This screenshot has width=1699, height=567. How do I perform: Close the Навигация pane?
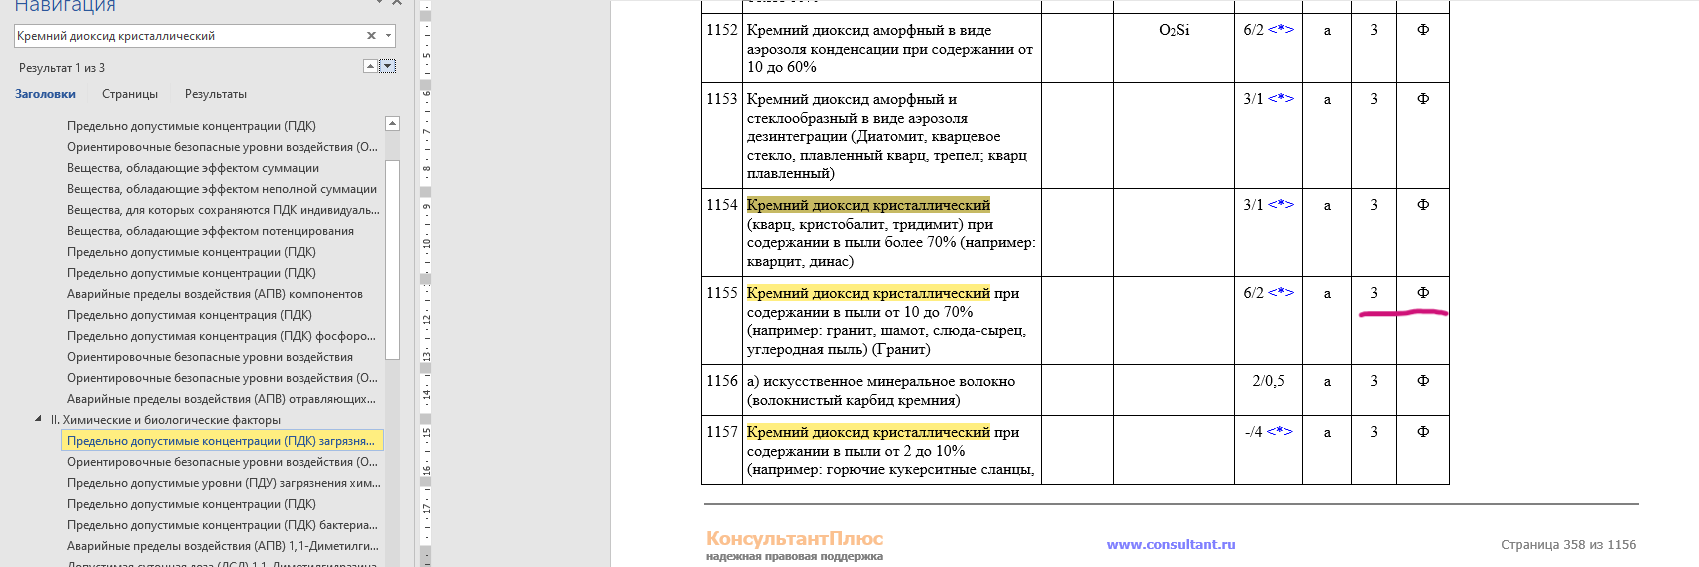[397, 3]
